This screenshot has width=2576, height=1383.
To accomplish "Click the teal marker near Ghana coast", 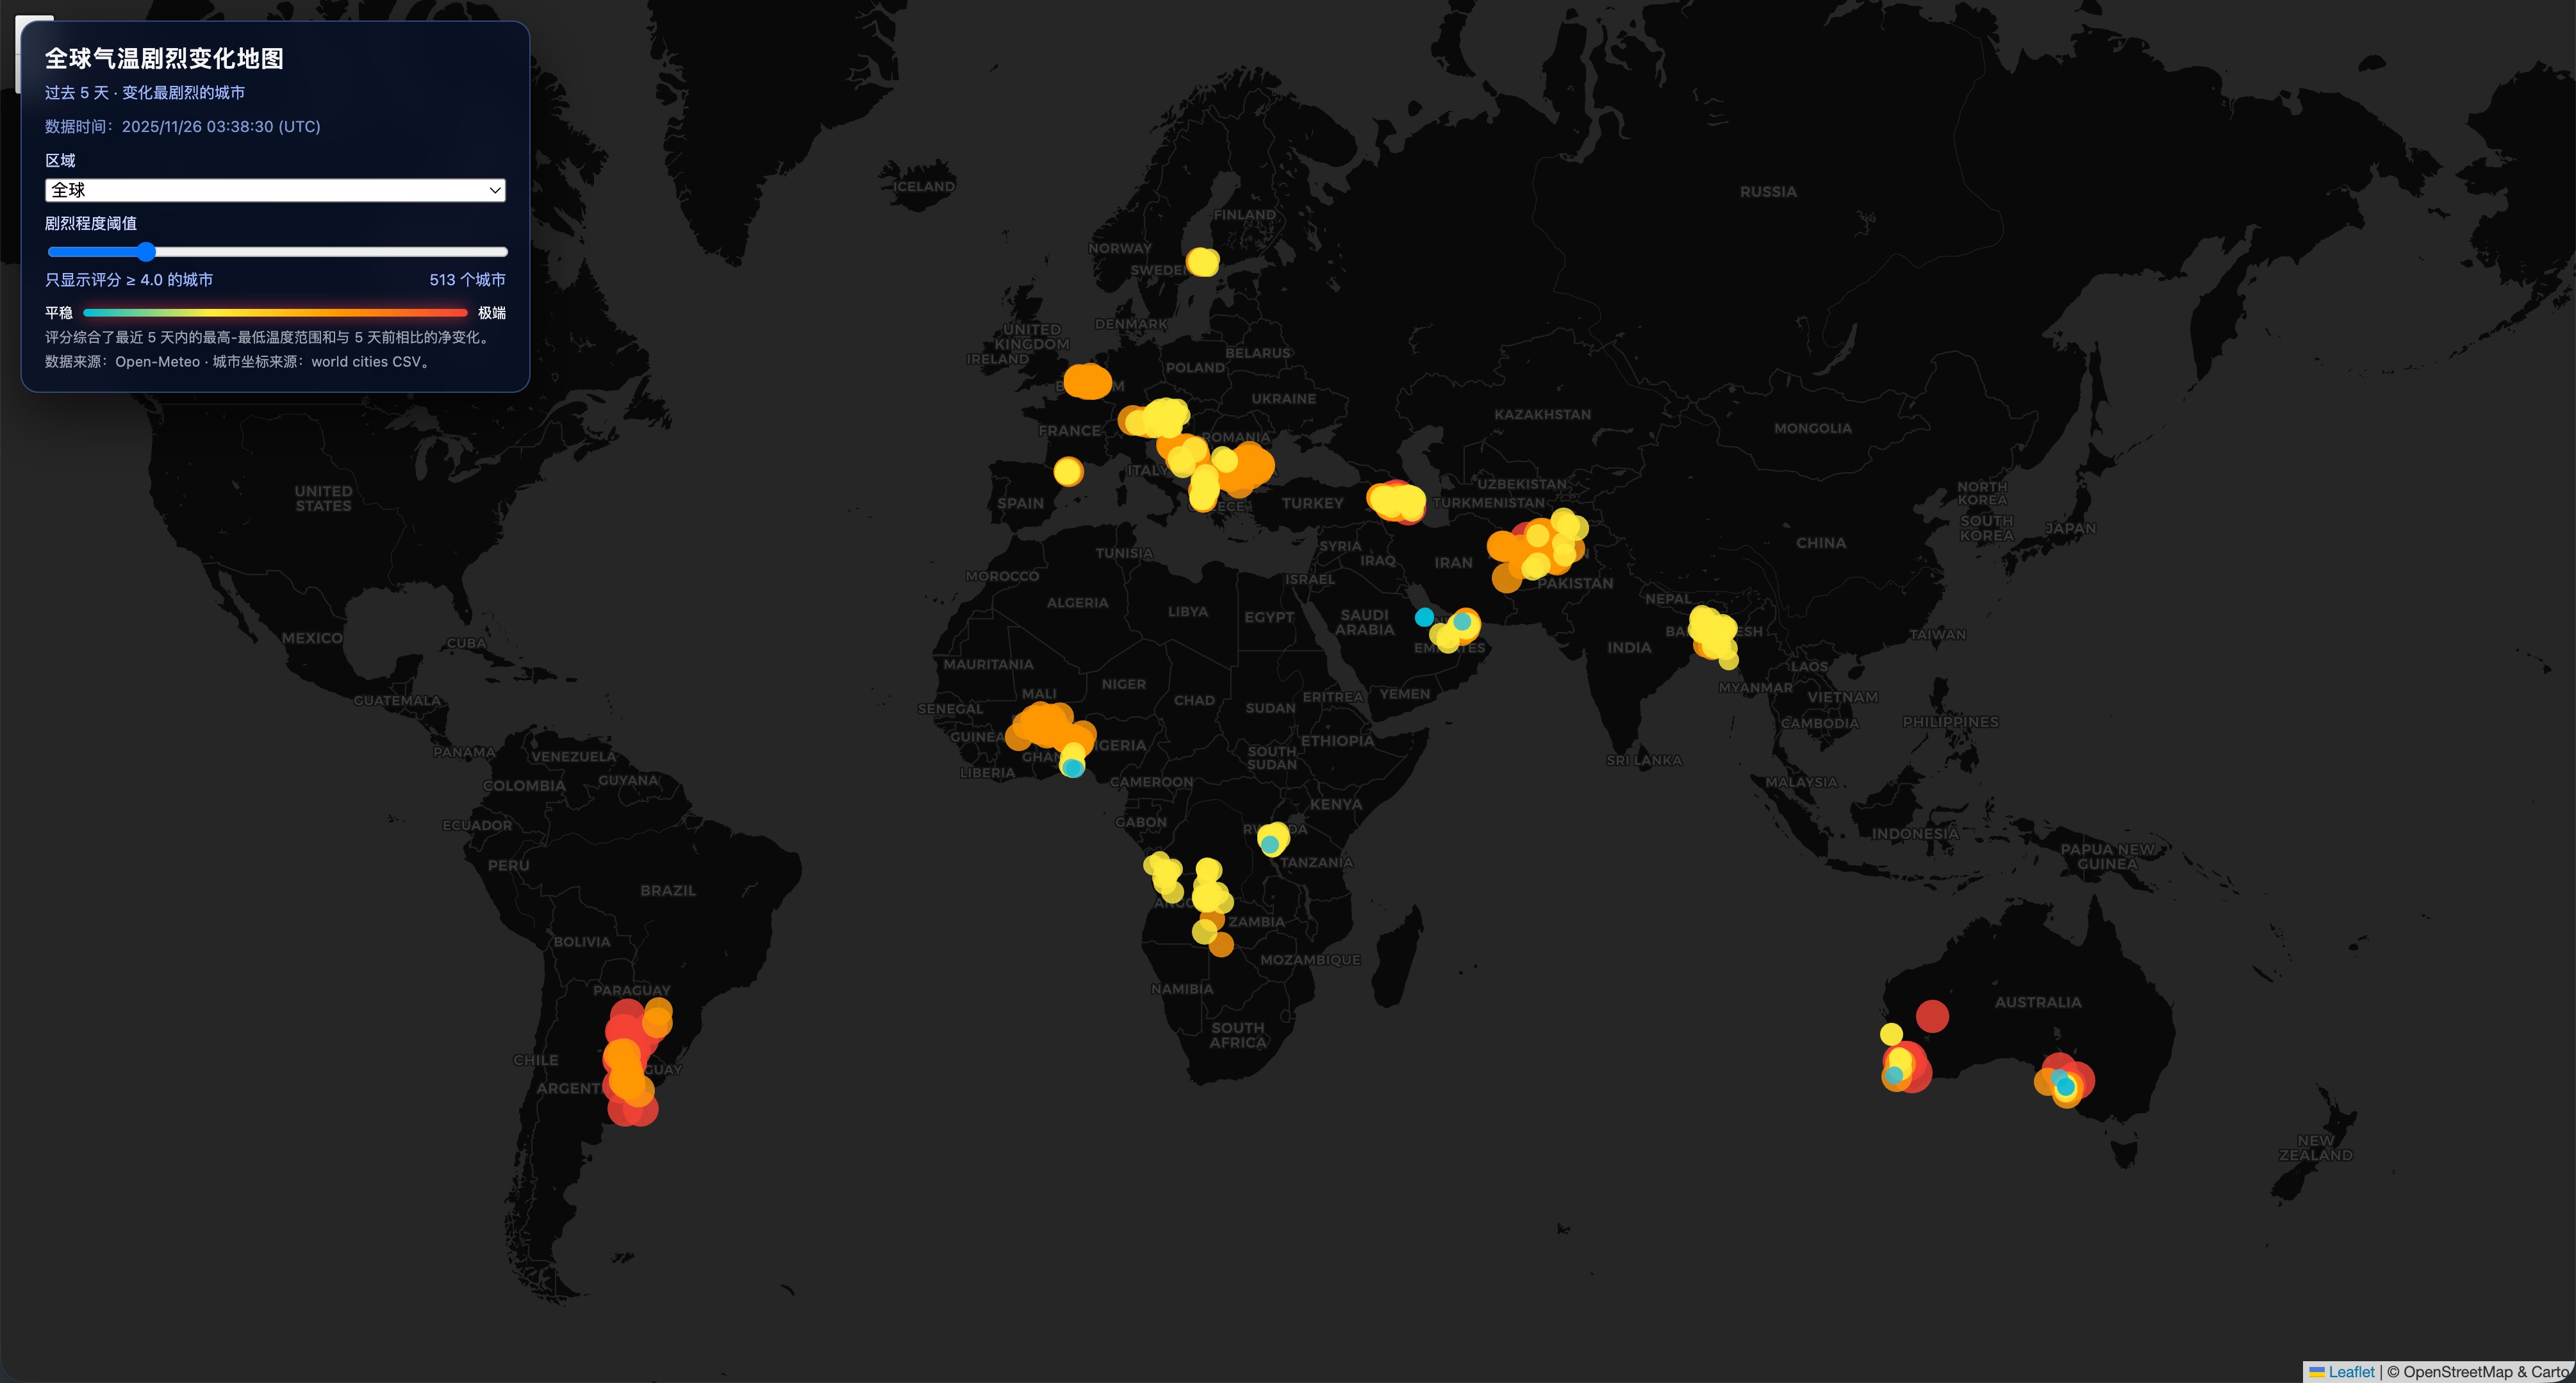I will pyautogui.click(x=1072, y=768).
